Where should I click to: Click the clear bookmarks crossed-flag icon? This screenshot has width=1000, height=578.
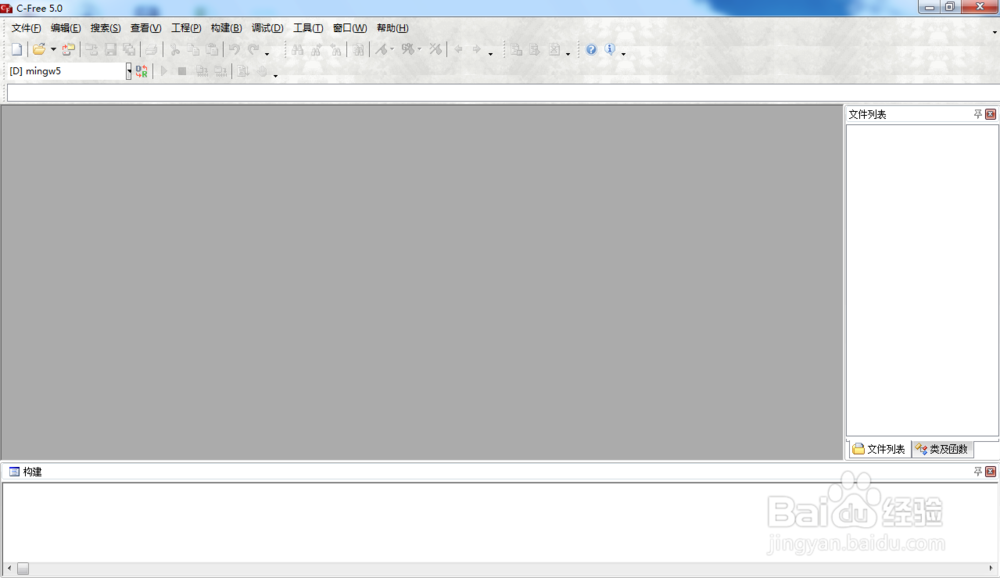[x=435, y=49]
